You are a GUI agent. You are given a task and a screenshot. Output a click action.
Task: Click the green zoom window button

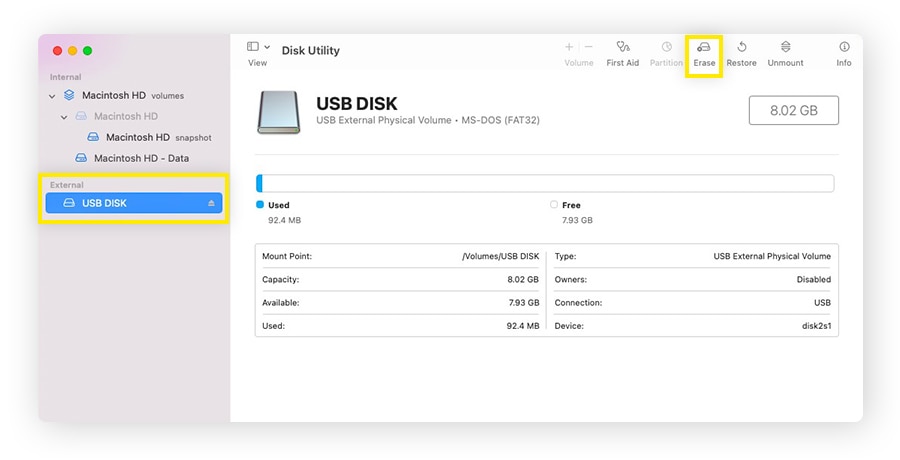coord(87,51)
